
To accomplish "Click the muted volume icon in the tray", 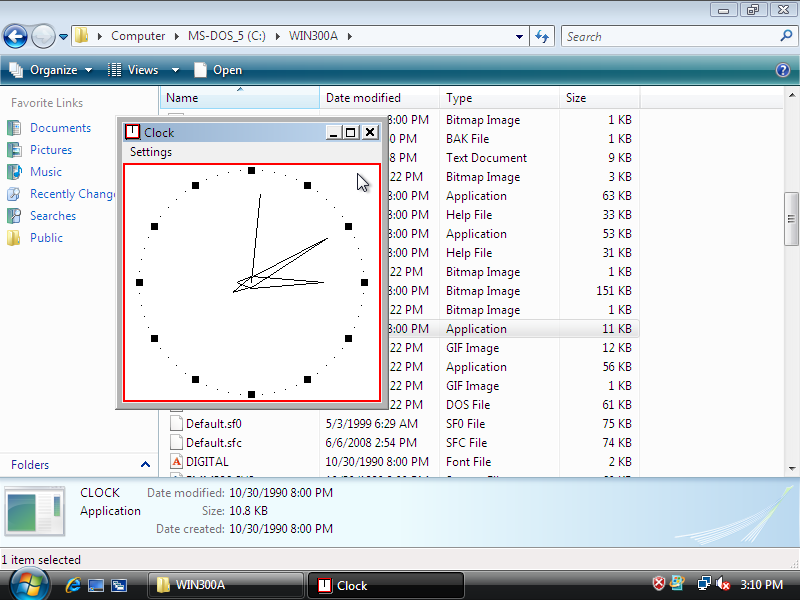I will [723, 584].
